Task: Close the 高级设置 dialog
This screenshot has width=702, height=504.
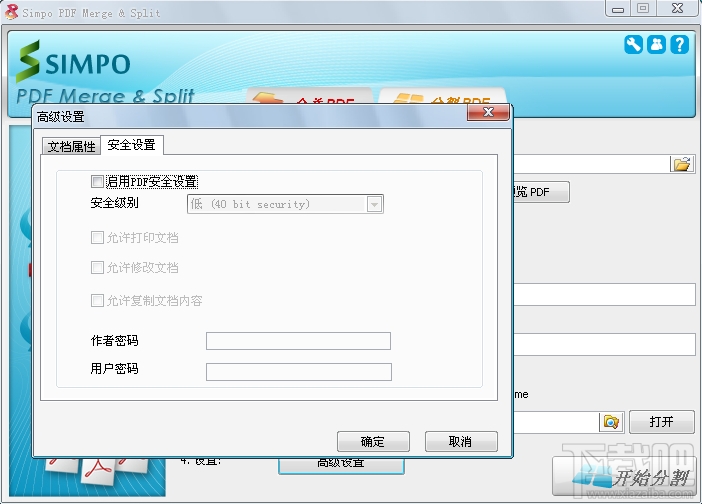Action: pyautogui.click(x=488, y=112)
